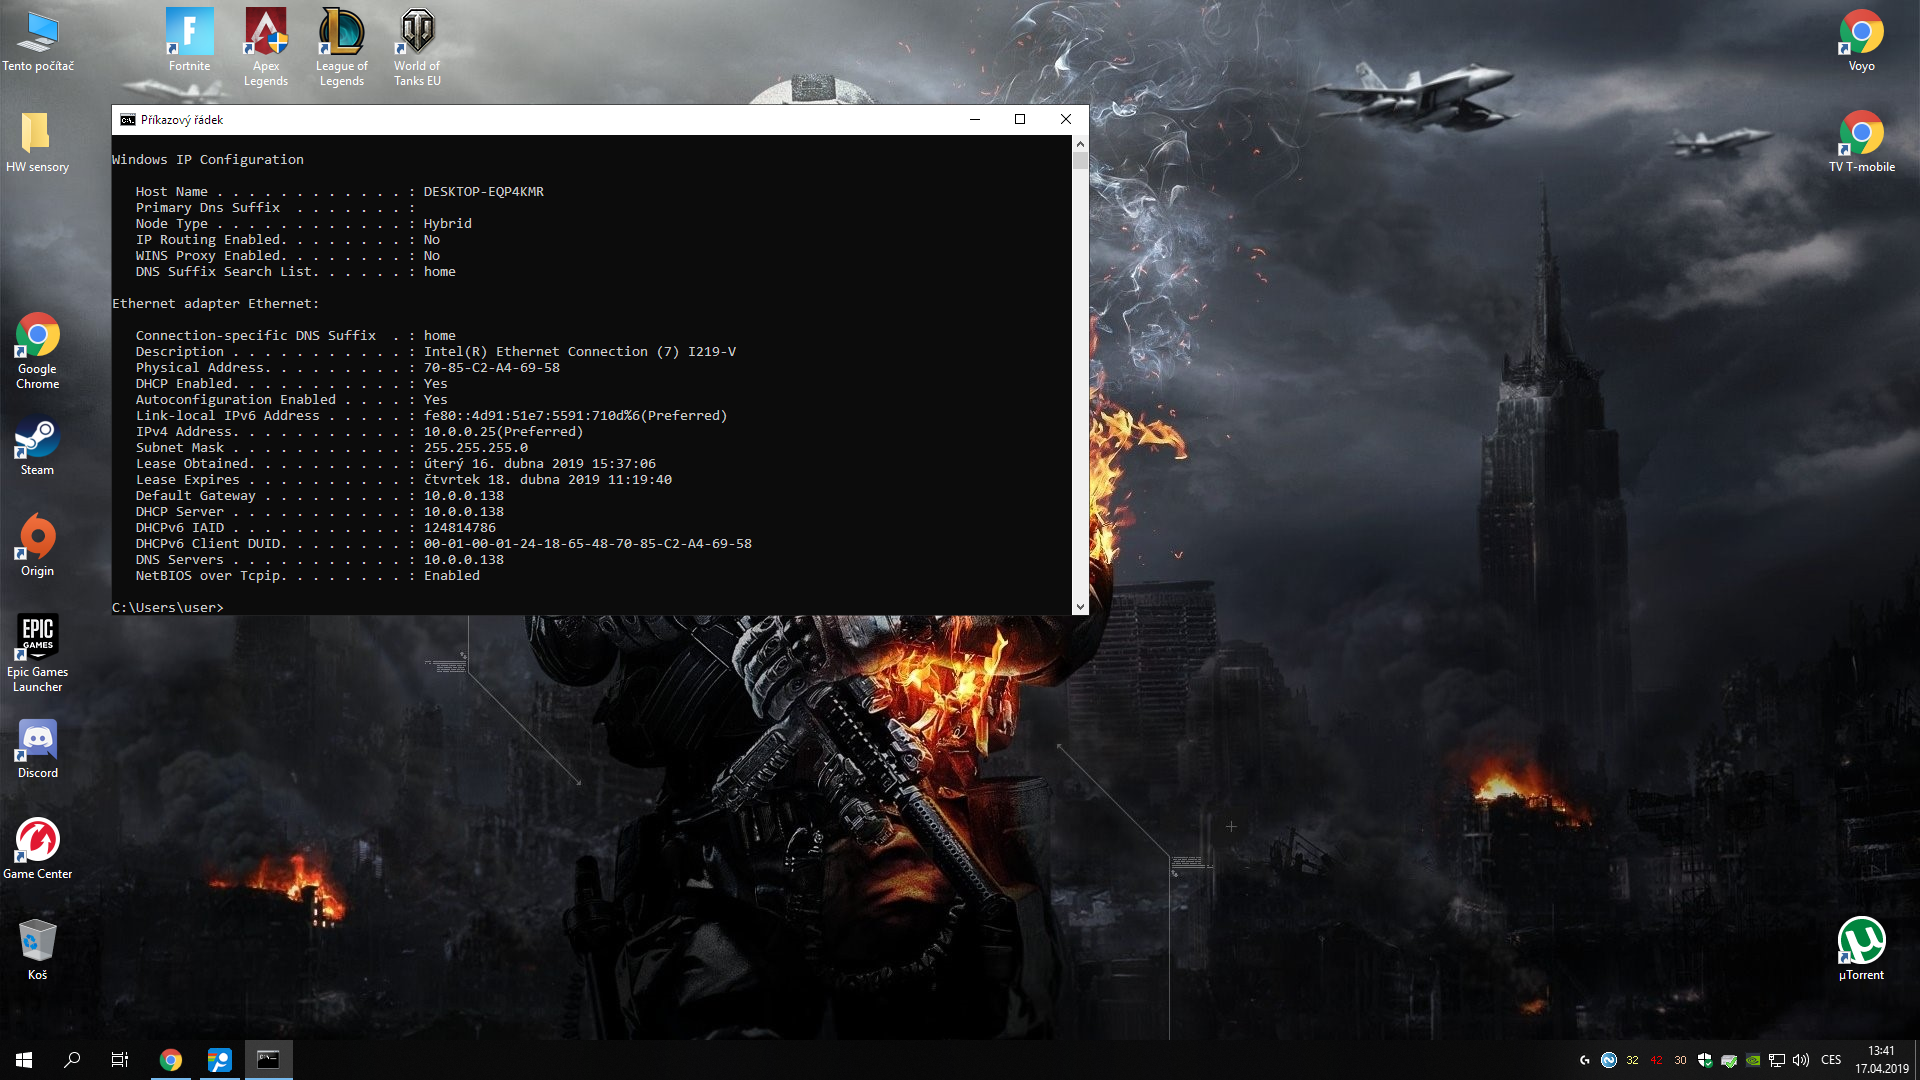Open Windows Security shield in tray

[1705, 1060]
